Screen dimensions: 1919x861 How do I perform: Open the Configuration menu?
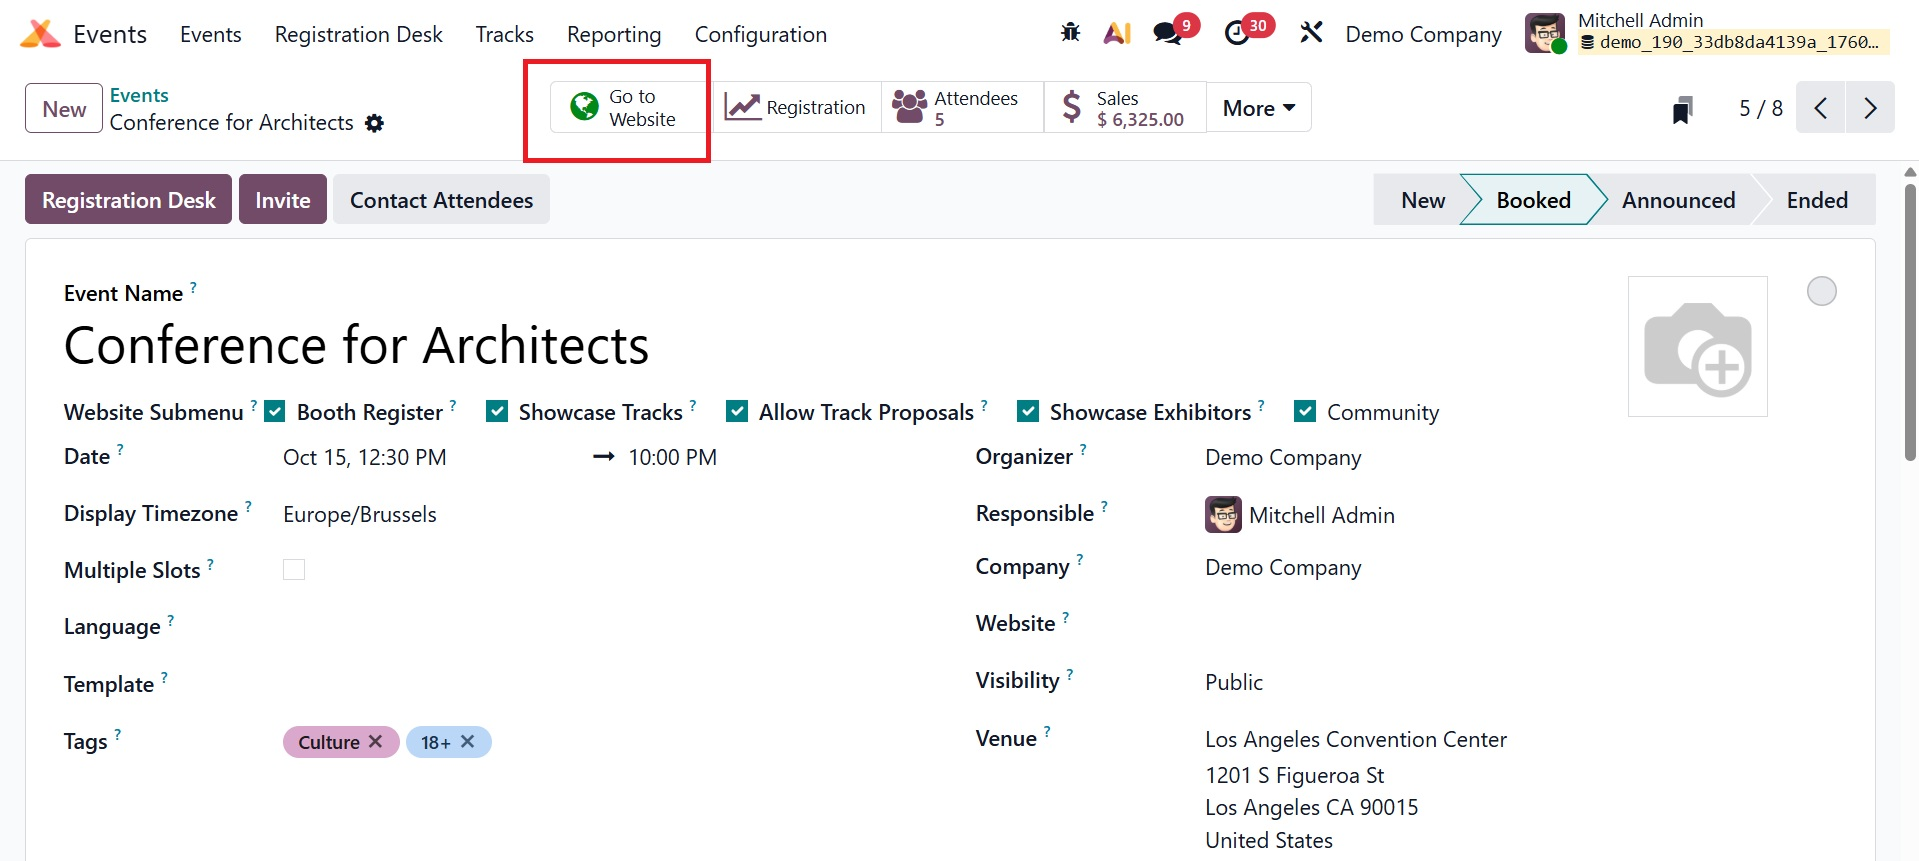[760, 35]
